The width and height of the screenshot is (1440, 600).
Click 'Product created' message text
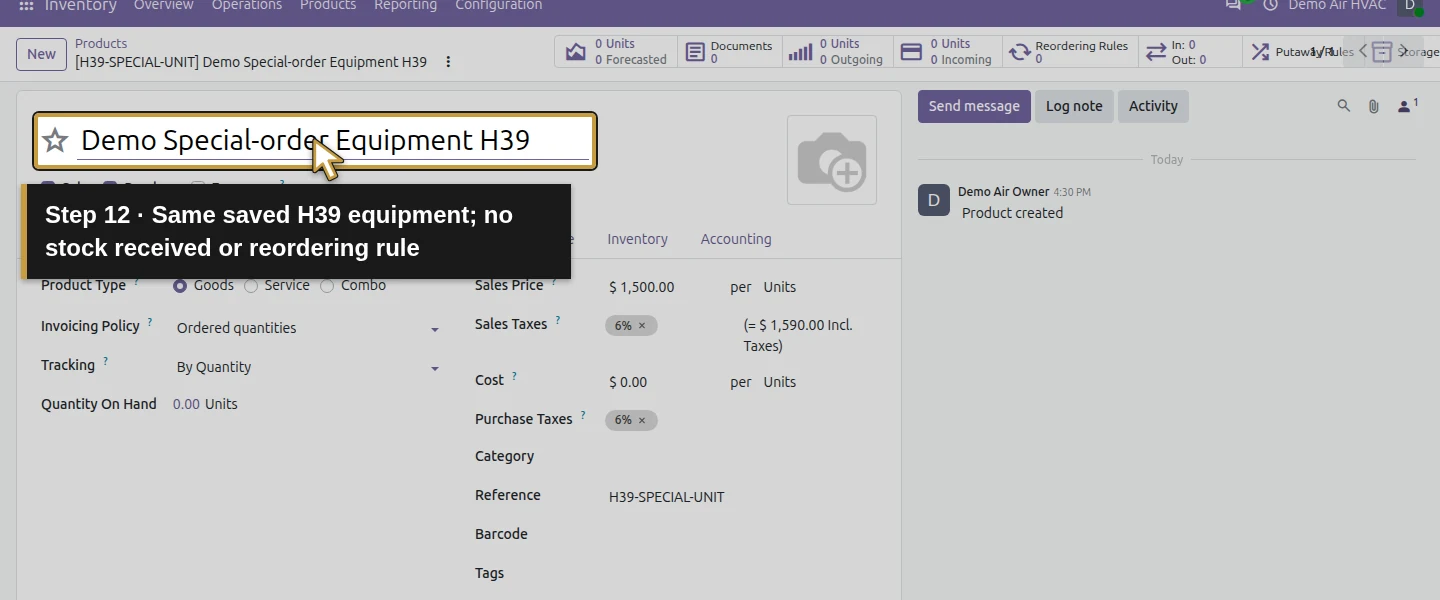1012,213
